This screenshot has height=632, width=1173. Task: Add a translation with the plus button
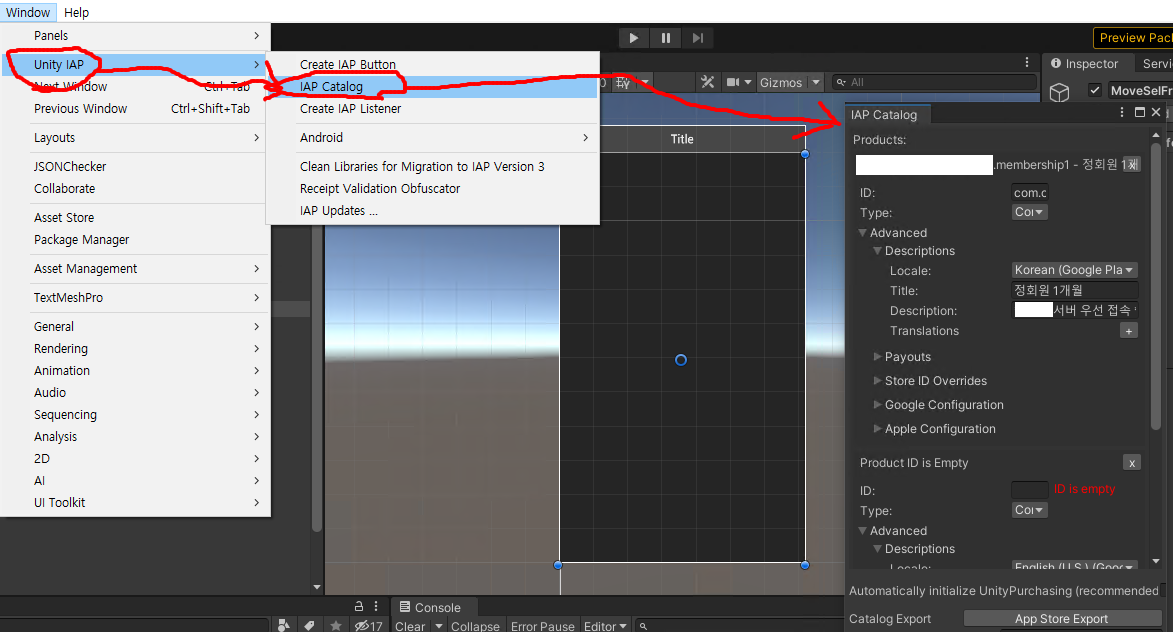pyautogui.click(x=1129, y=331)
